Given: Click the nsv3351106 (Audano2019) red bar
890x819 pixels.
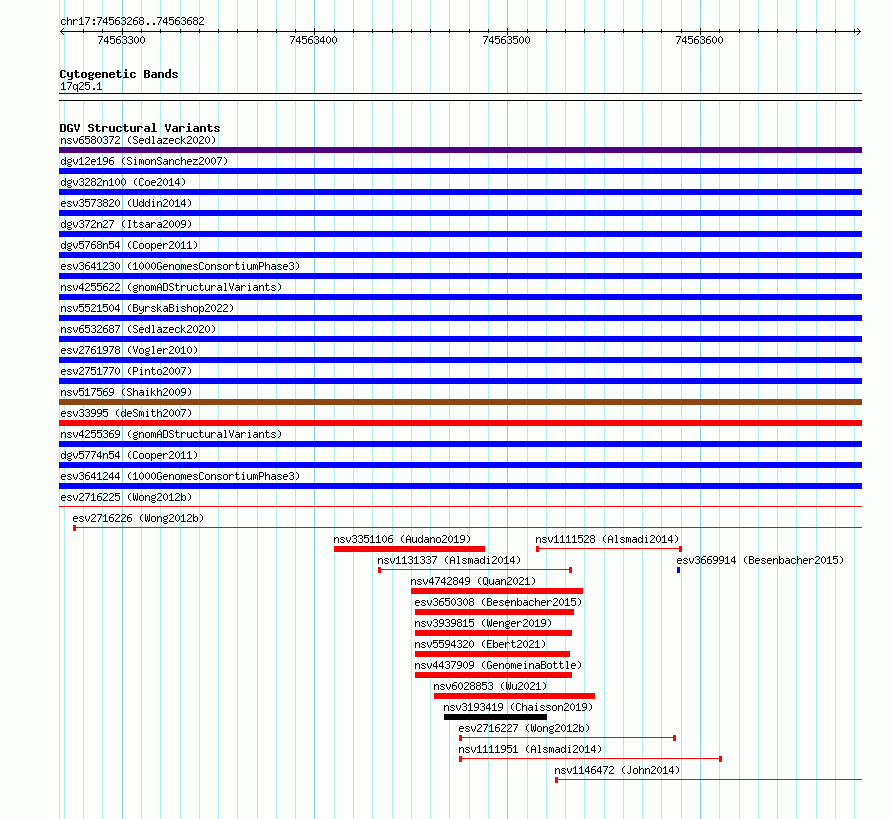Looking at the screenshot, I should tap(409, 549).
